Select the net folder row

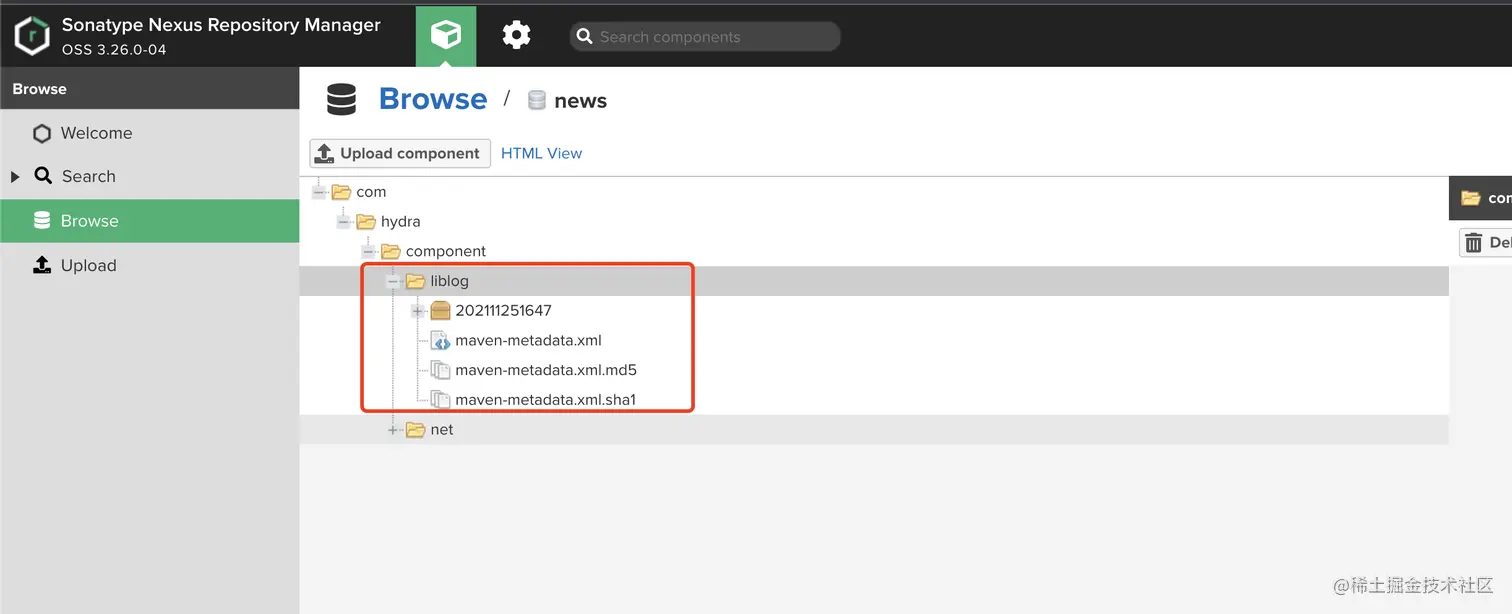(x=874, y=430)
